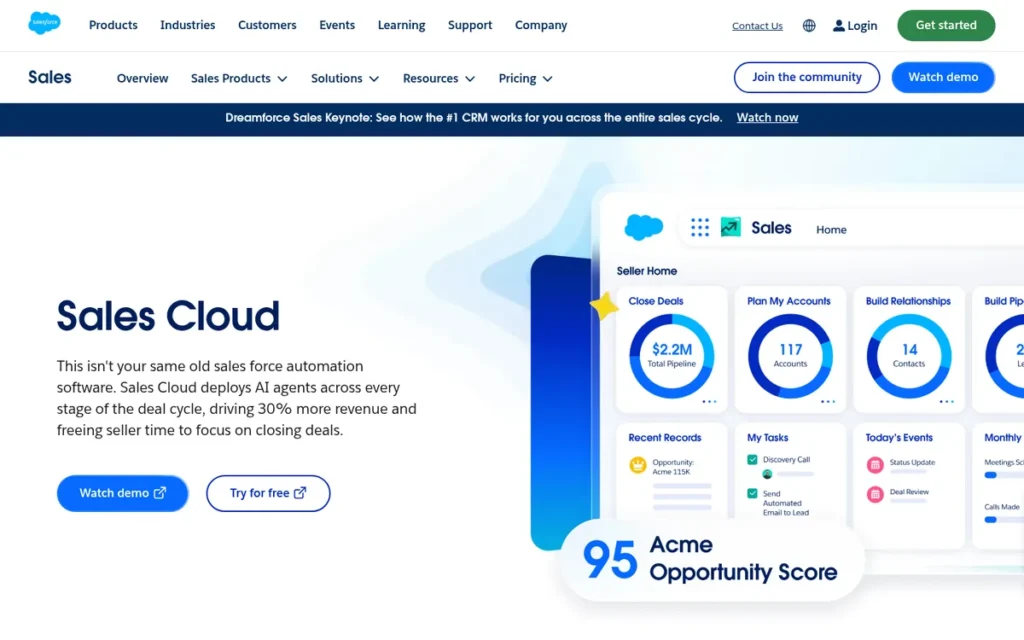
Task: Open the globe language selector
Action: click(808, 25)
